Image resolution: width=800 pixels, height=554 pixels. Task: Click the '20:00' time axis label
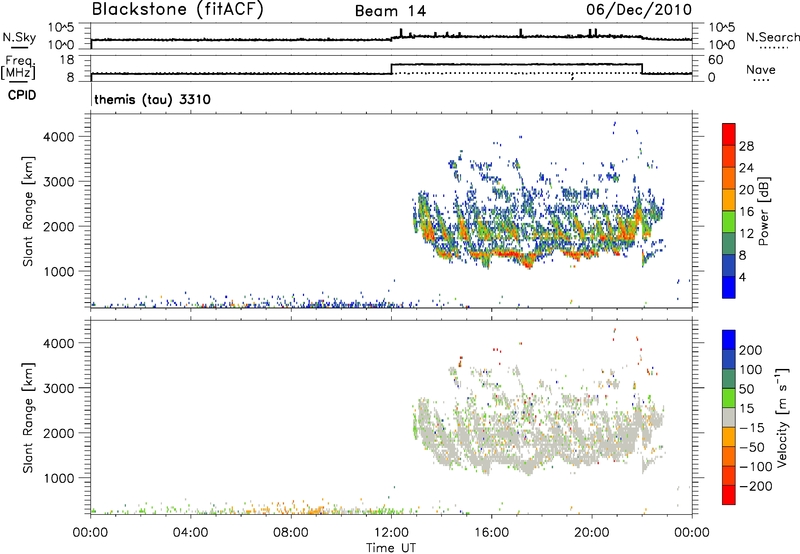pos(592,533)
